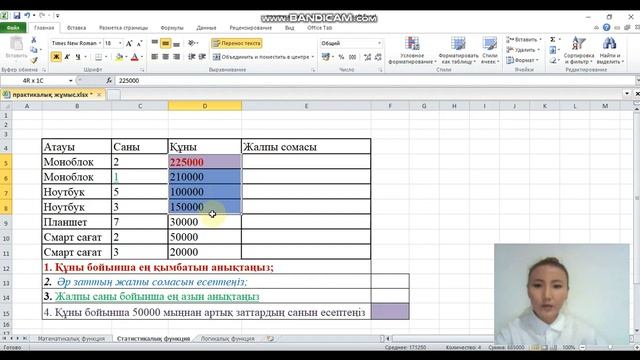This screenshot has height=360, width=640.
Task: Click the decrease decimal icon
Action: point(378,57)
